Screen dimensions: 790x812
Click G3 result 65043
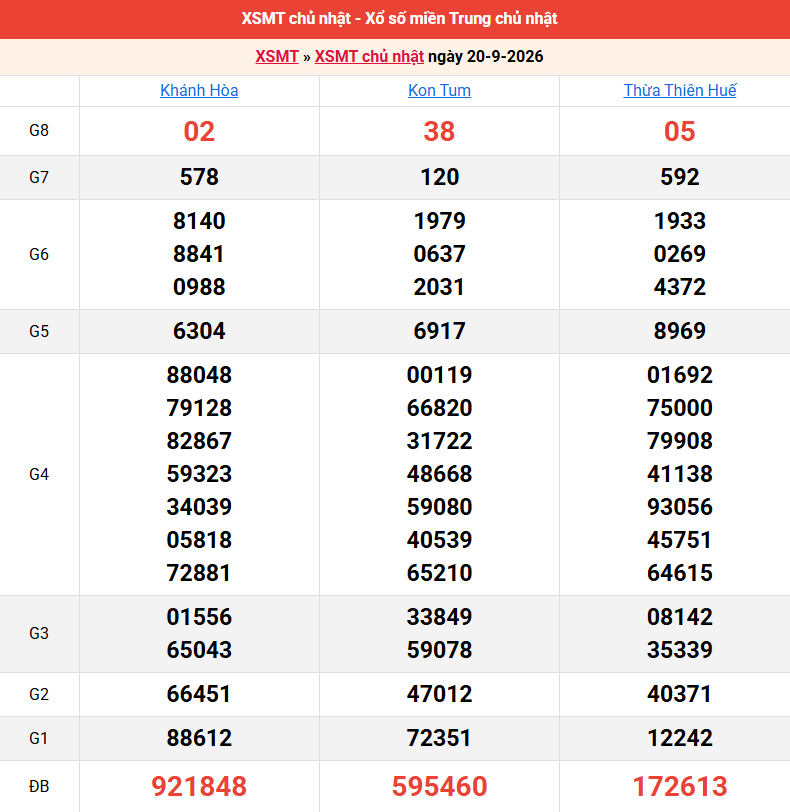(199, 650)
